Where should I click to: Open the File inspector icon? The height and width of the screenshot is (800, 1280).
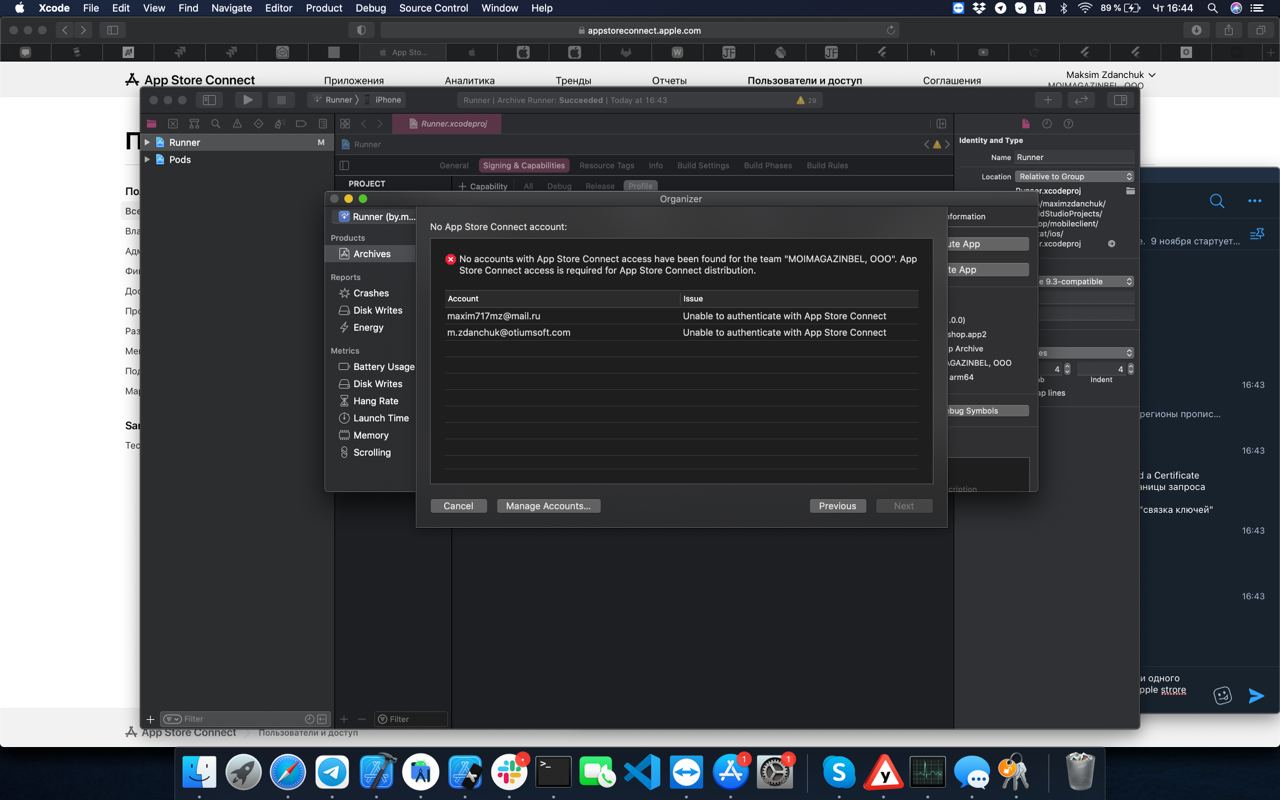[1026, 124]
